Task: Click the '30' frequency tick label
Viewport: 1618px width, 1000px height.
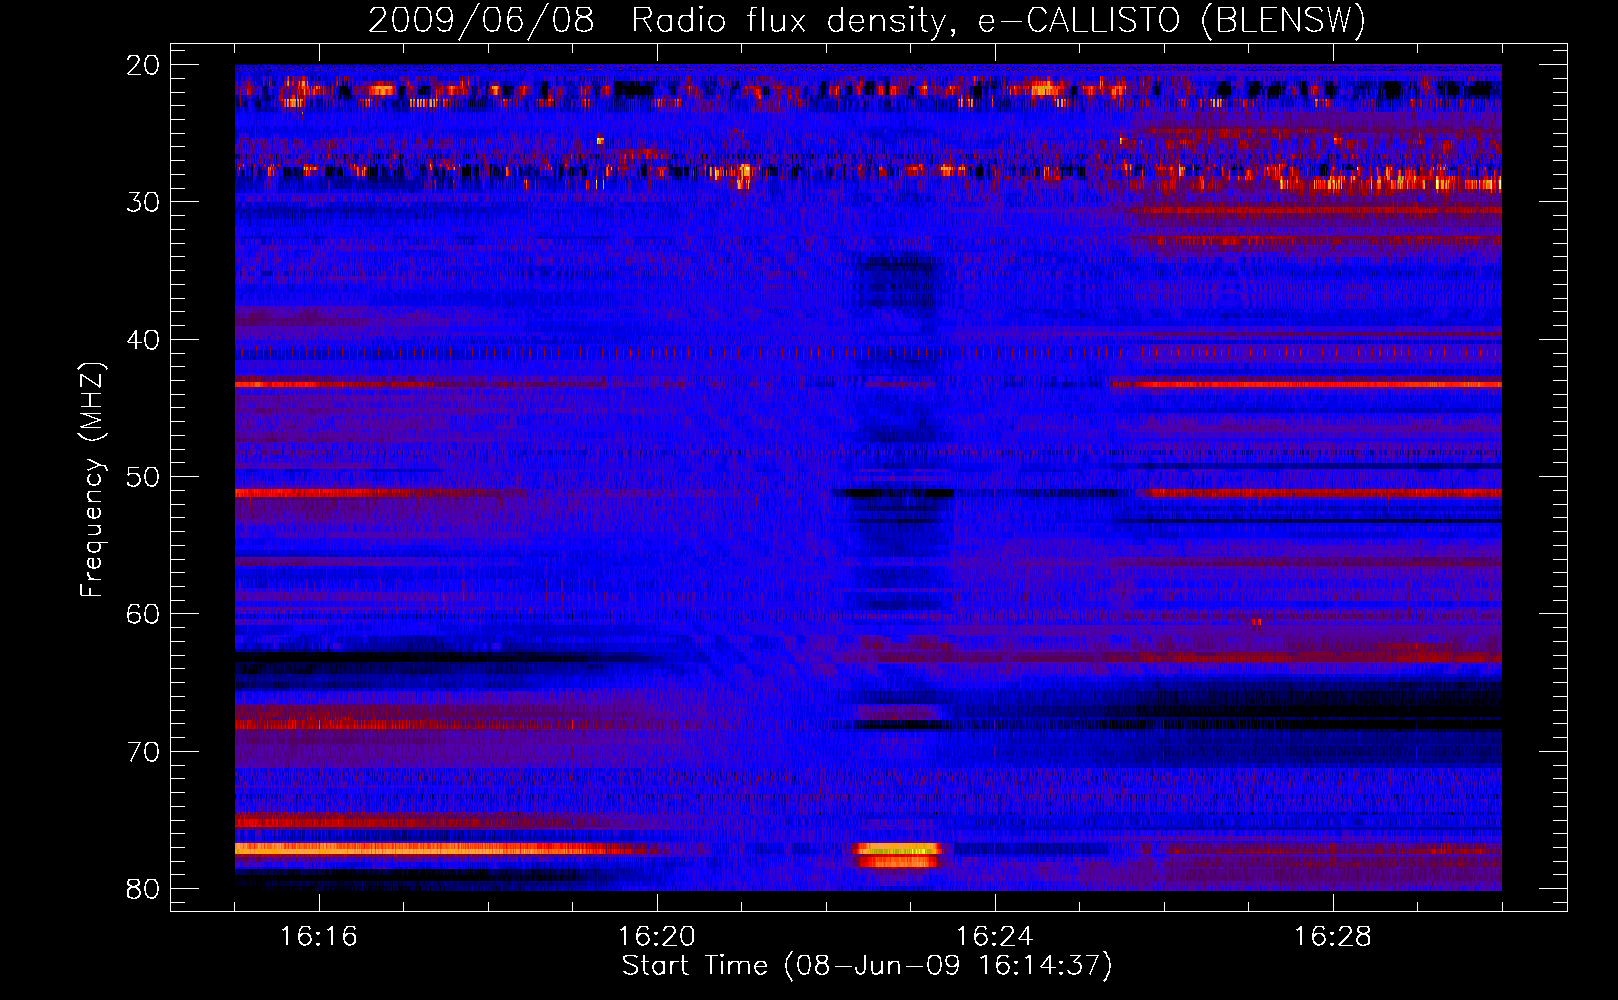Action: 144,202
